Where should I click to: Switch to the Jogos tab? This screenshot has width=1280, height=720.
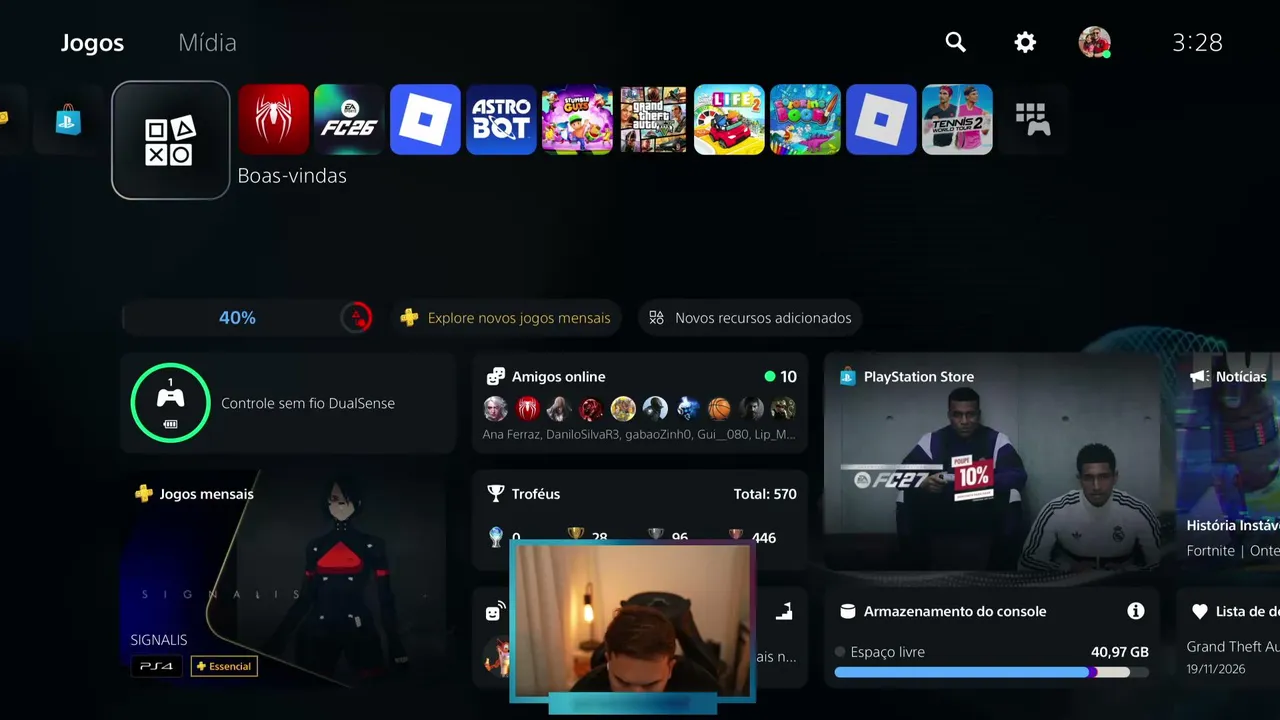pyautogui.click(x=92, y=43)
